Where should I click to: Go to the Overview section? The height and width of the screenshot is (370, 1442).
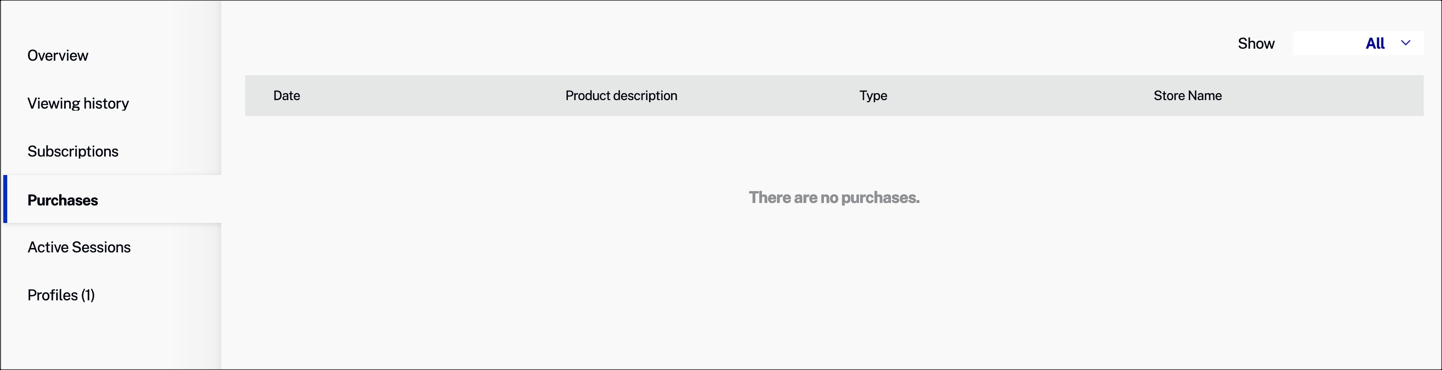tap(58, 55)
